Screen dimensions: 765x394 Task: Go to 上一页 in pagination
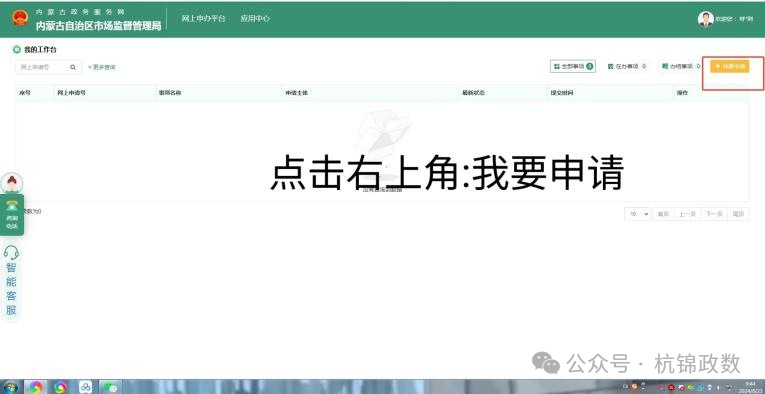[x=687, y=214]
